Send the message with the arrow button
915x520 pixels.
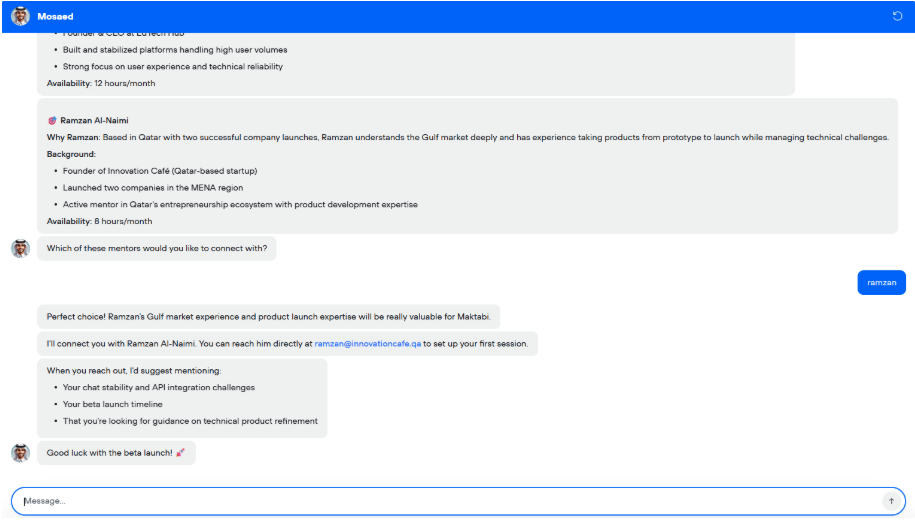click(891, 501)
